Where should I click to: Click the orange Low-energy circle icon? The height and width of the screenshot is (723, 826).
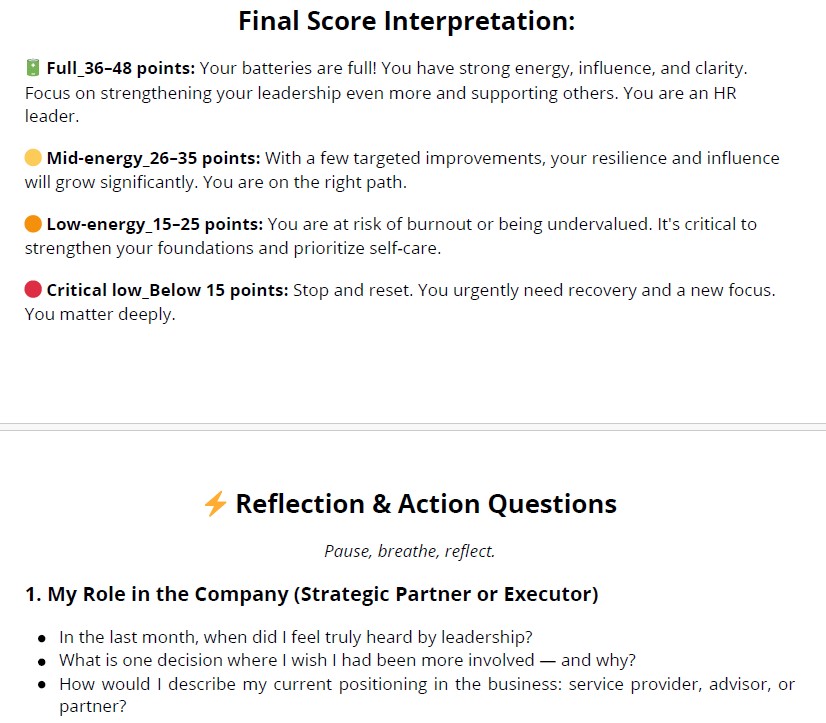pos(33,224)
